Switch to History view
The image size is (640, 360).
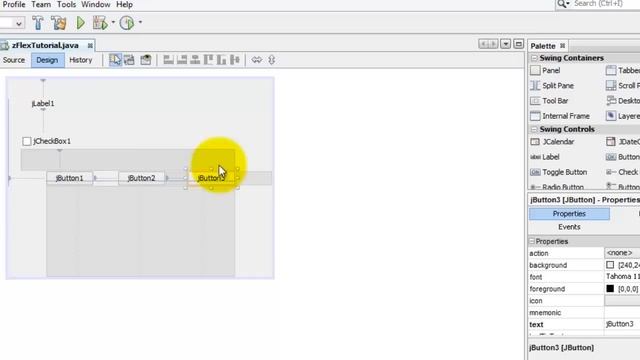coord(81,60)
